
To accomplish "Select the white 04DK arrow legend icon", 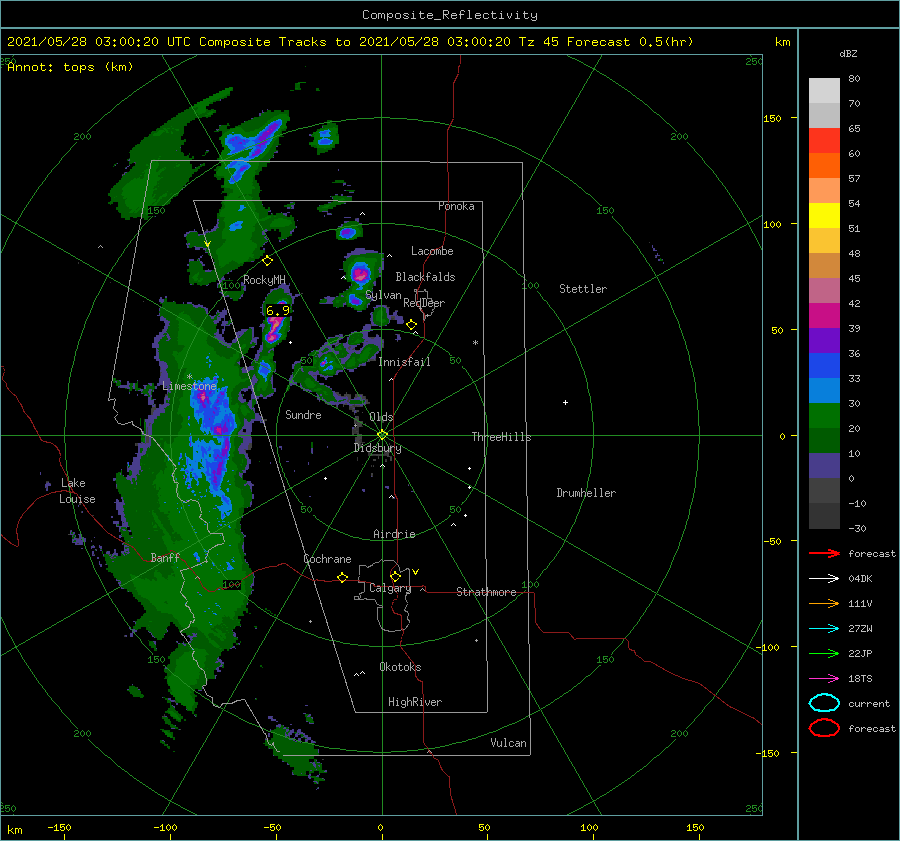I will point(824,578).
